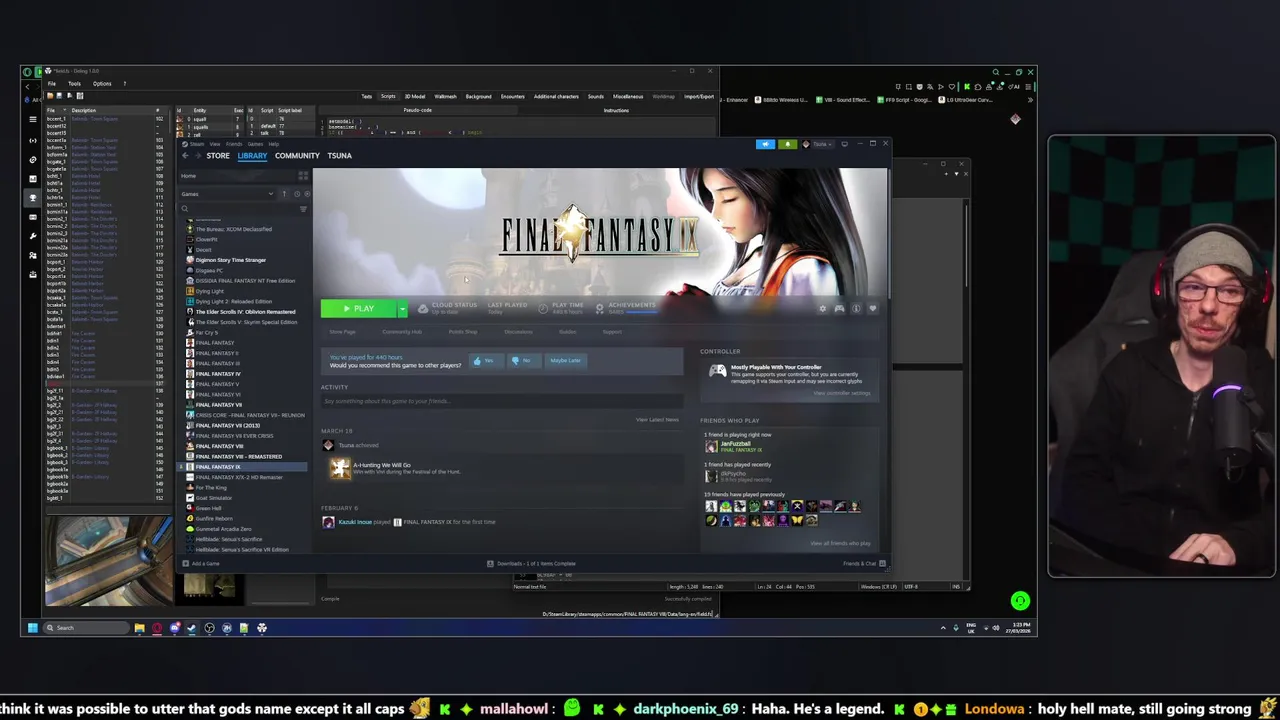Click the Steam forward navigation arrow
Image resolution: width=1280 pixels, height=720 pixels.
point(197,155)
